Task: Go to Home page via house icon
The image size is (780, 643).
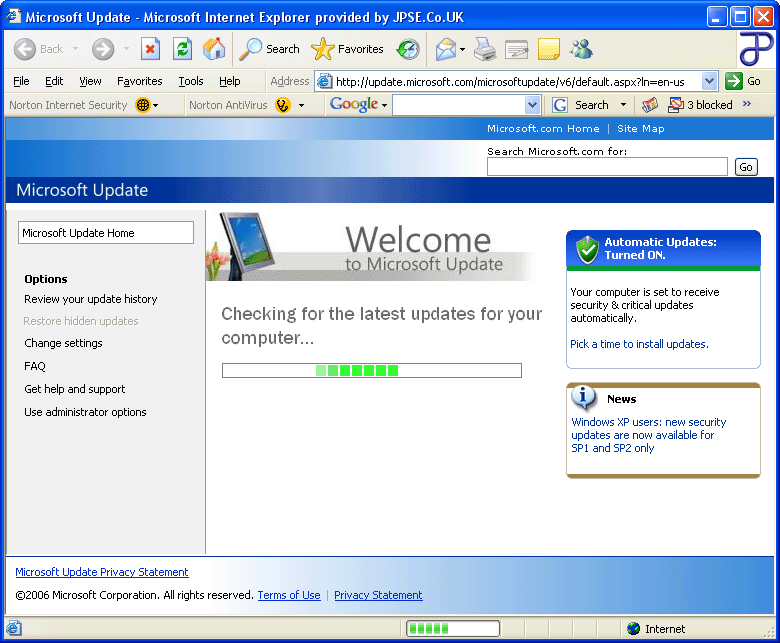Action: 214,49
